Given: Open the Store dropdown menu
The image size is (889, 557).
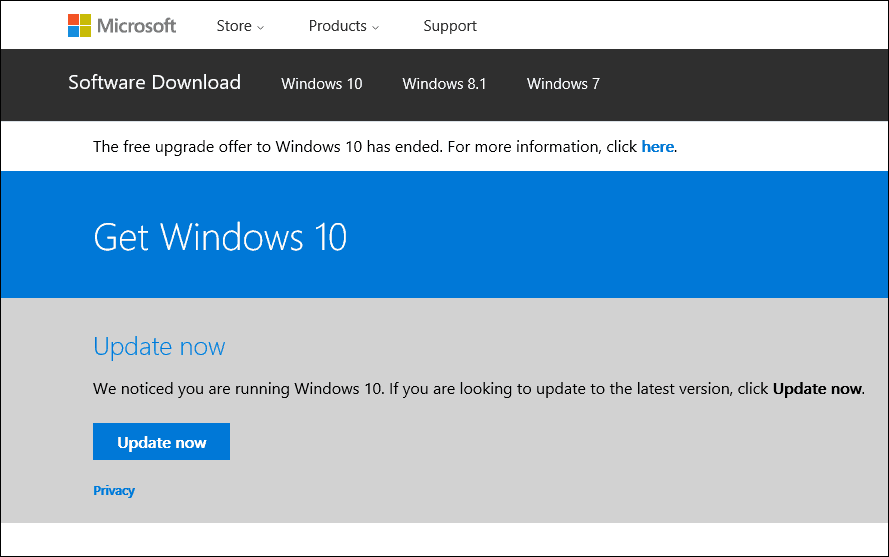Looking at the screenshot, I should click(x=240, y=26).
